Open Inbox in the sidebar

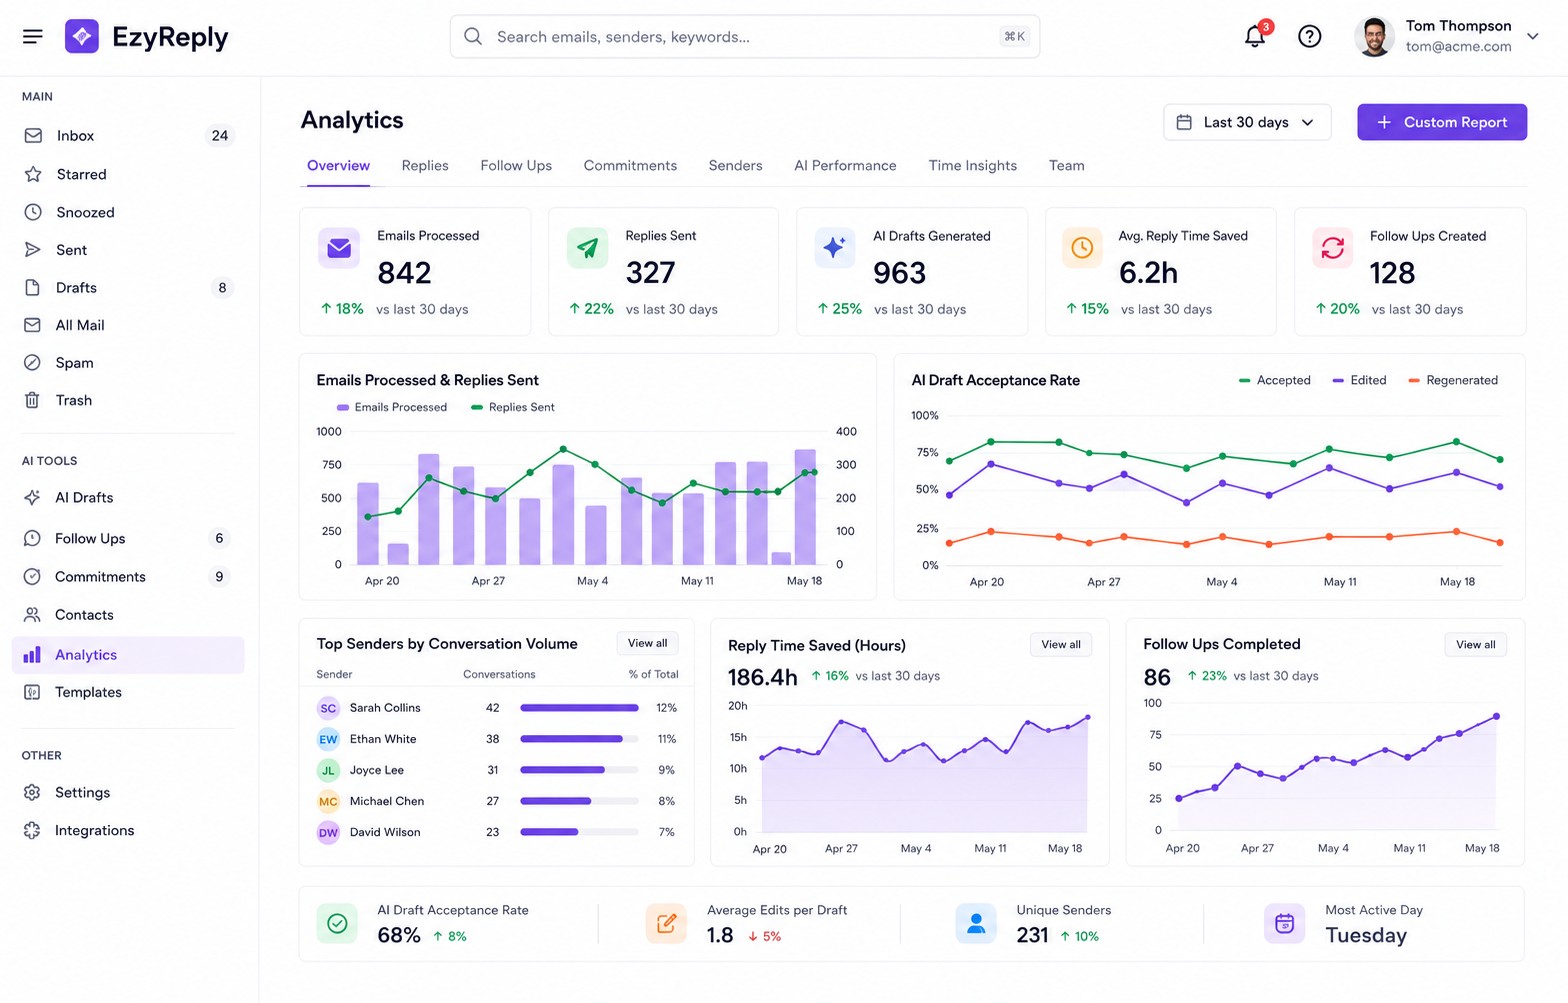coord(128,136)
